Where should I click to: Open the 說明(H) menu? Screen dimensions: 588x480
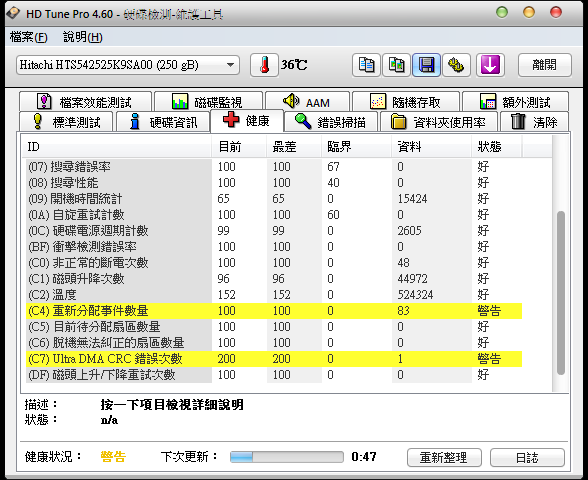point(82,37)
